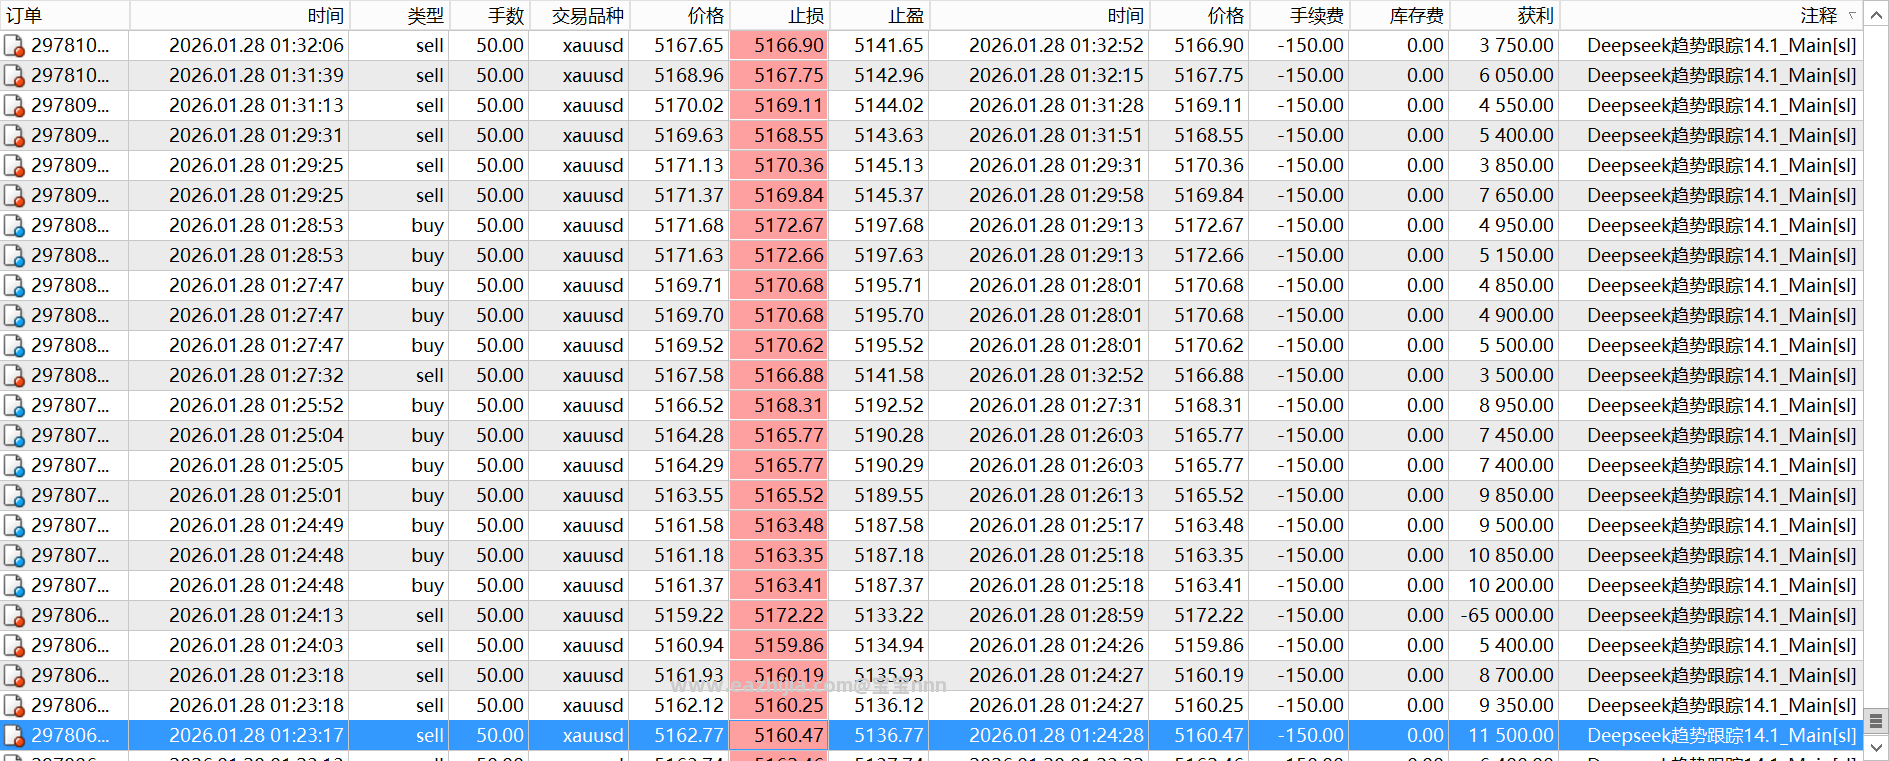Click order icon of the sell opened at 5171.37

pyautogui.click(x=14, y=196)
